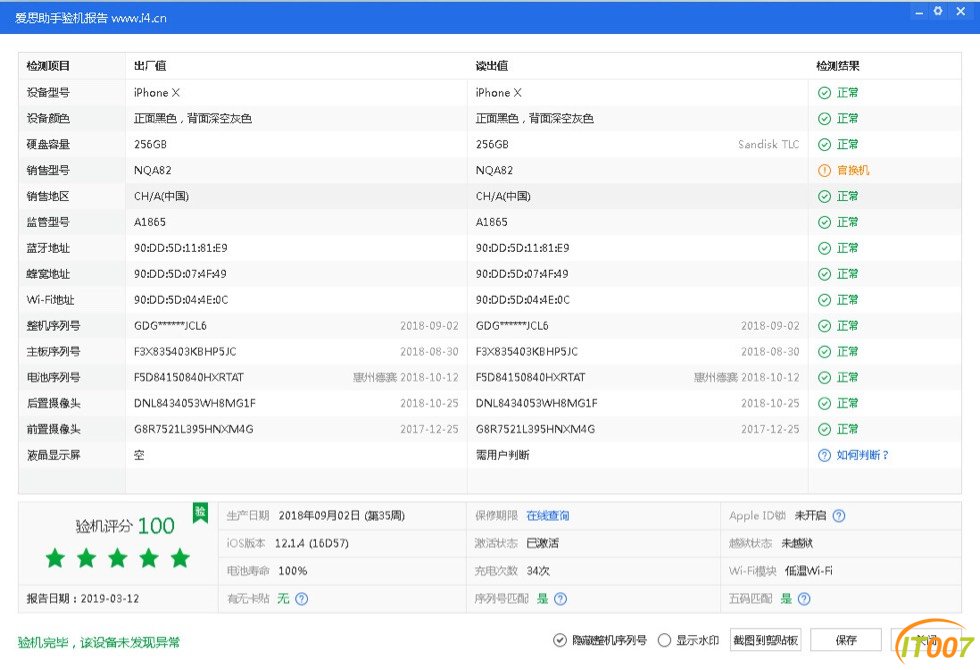980x670 pixels.
Task: Click the orange warning icon in 销售型号 row
Action: (824, 171)
